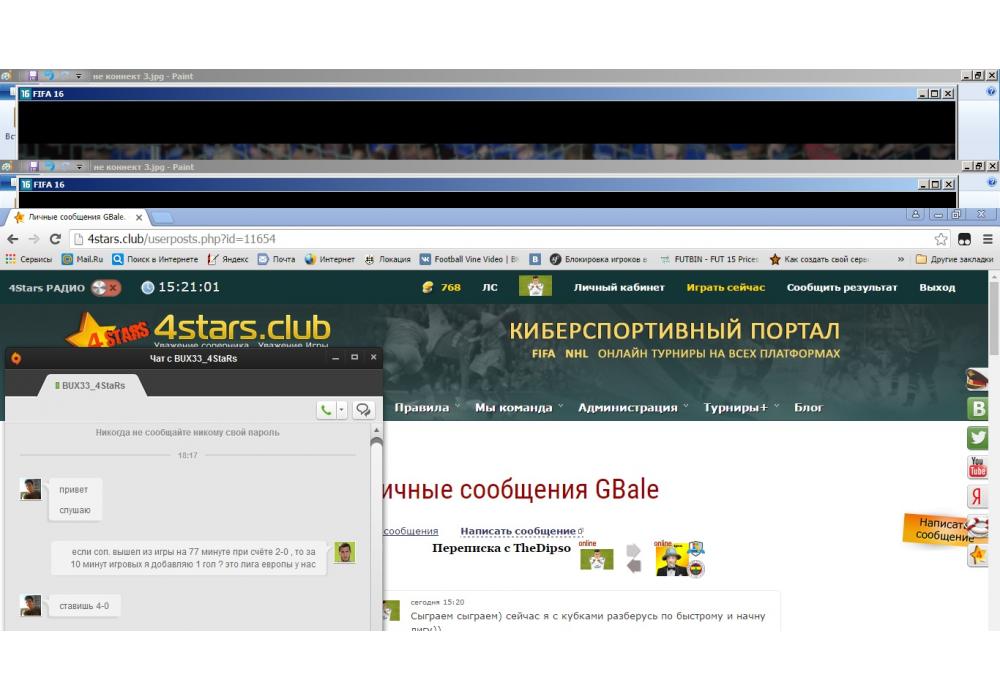Open the Блог page
This screenshot has width=1000, height=700.
click(x=808, y=407)
